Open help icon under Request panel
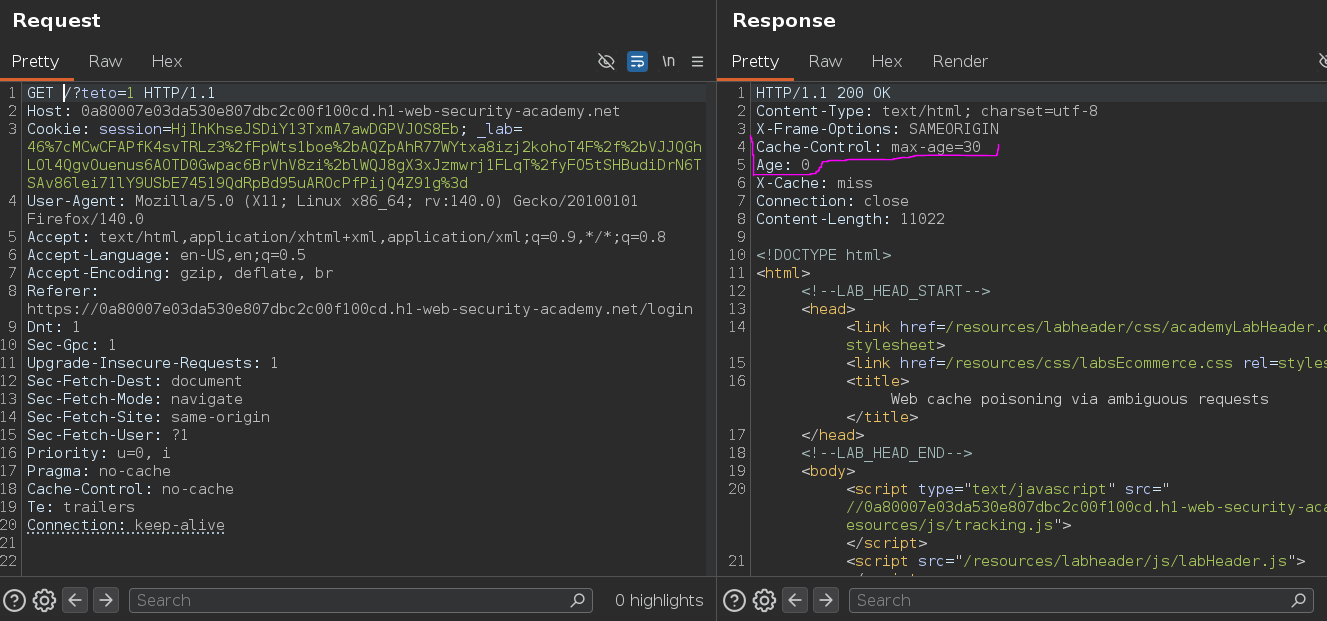This screenshot has height=621, width=1327. [x=14, y=600]
